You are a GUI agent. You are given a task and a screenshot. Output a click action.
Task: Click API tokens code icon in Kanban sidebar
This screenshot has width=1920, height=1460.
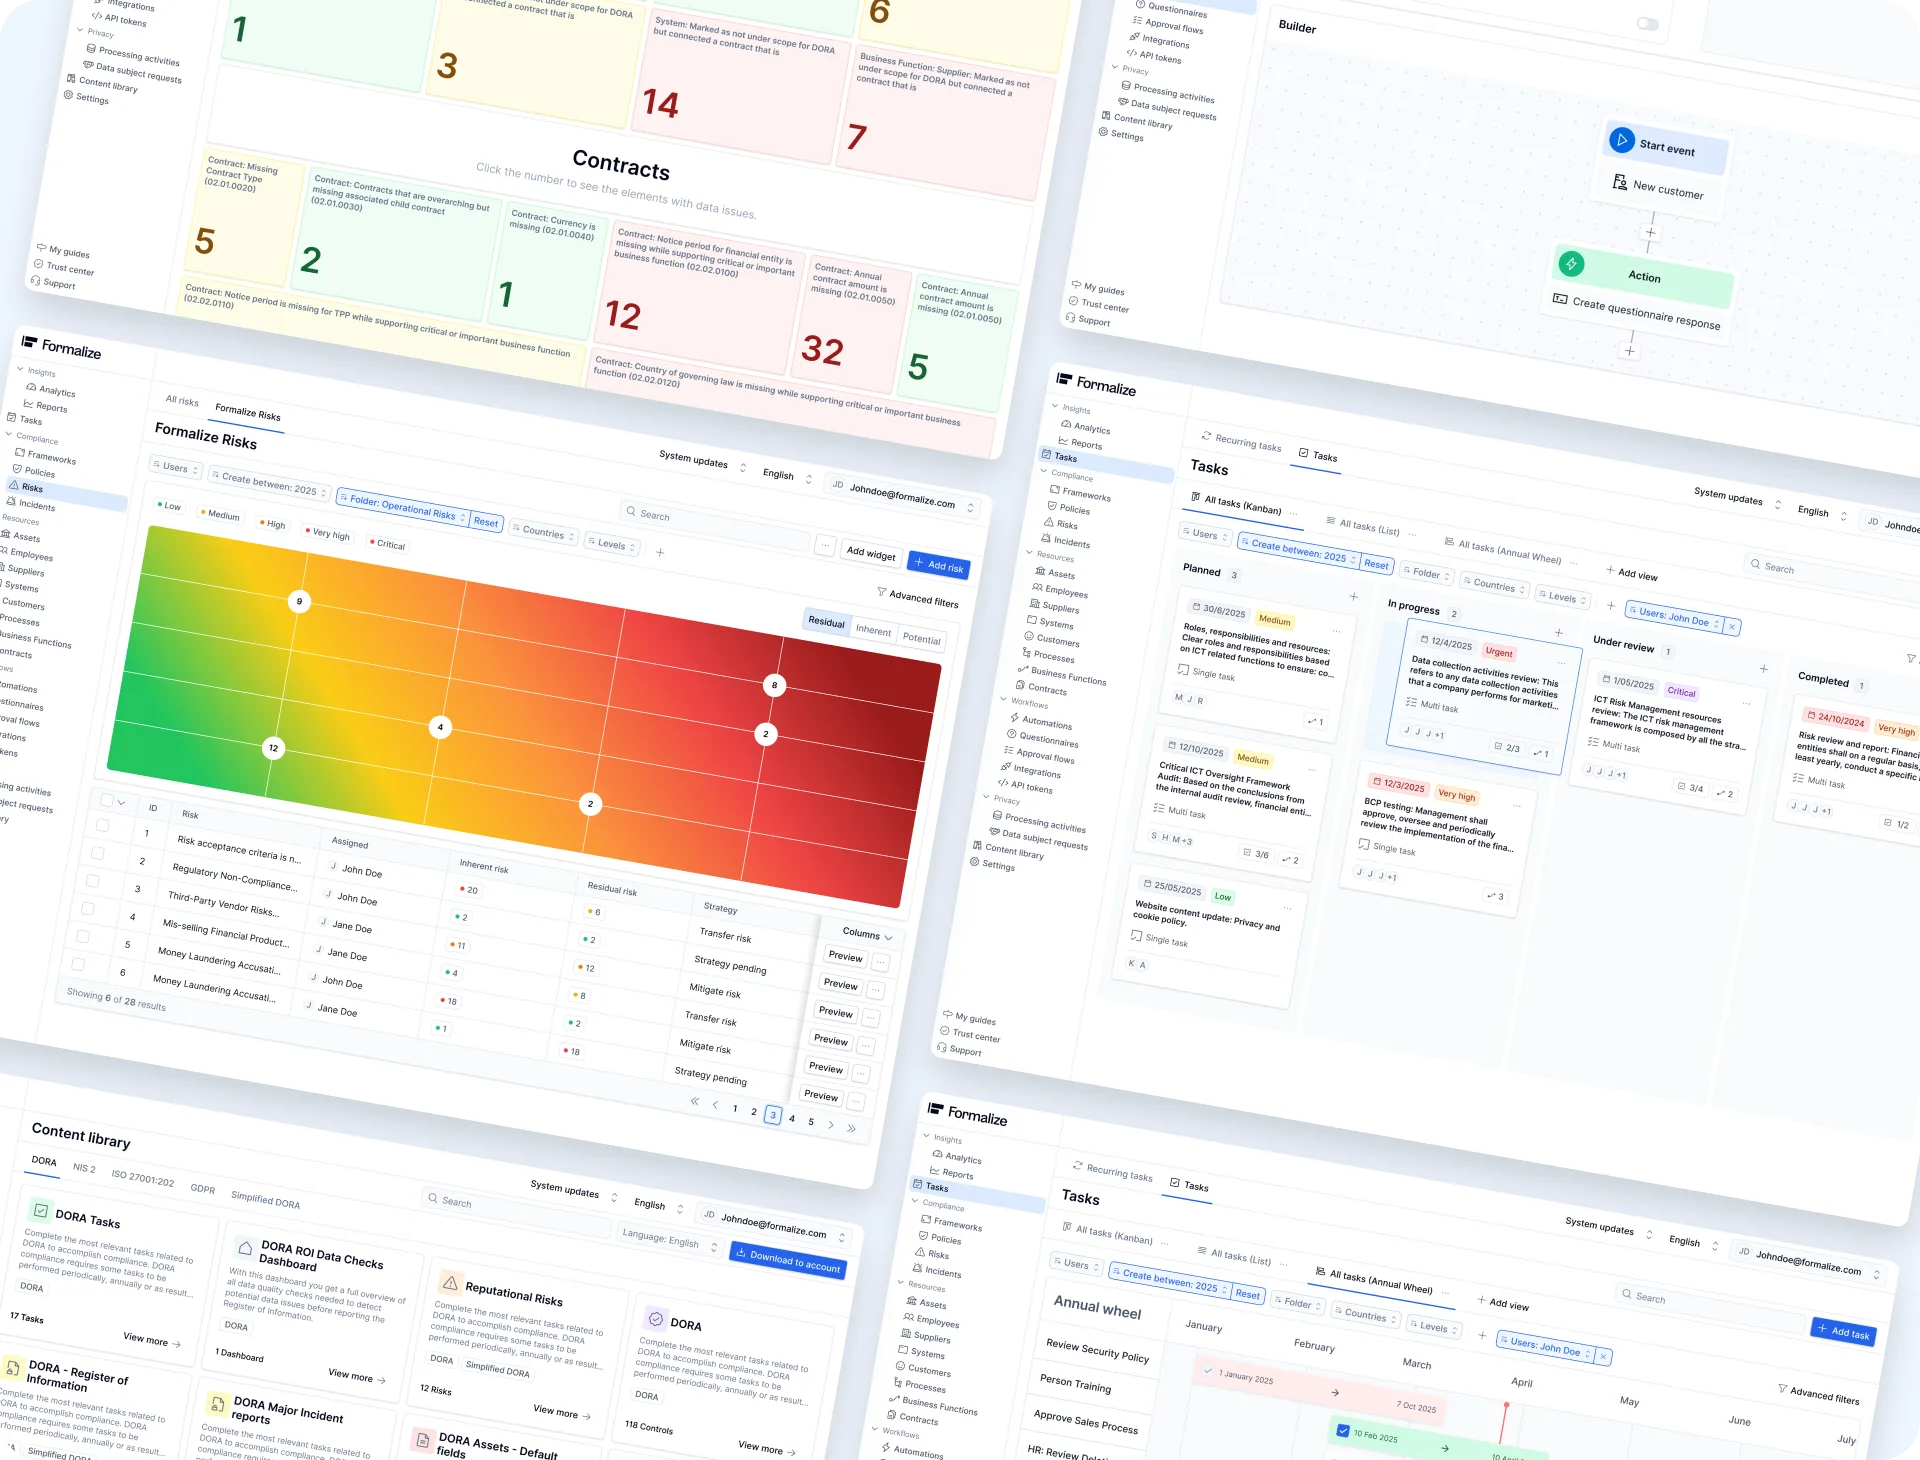click(x=1003, y=783)
